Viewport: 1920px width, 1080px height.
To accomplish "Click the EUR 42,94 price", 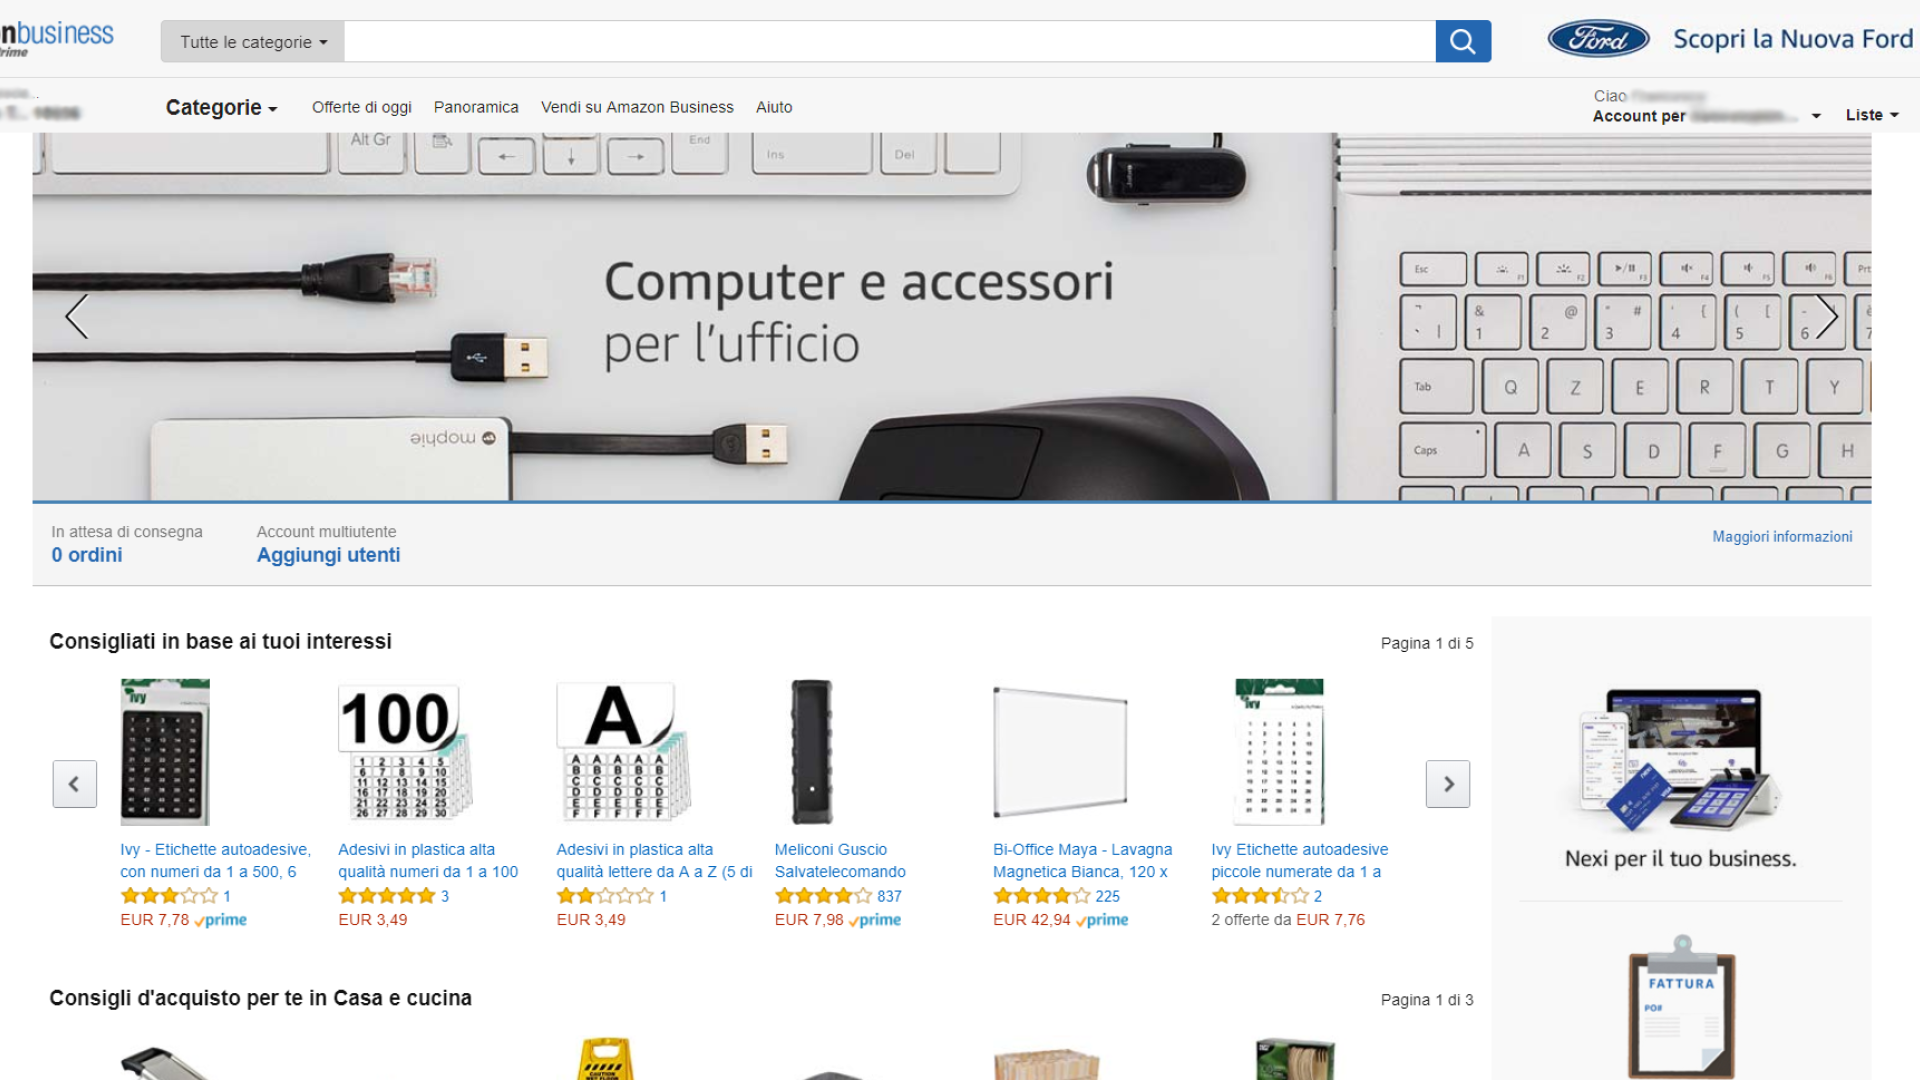I will click(x=1031, y=920).
